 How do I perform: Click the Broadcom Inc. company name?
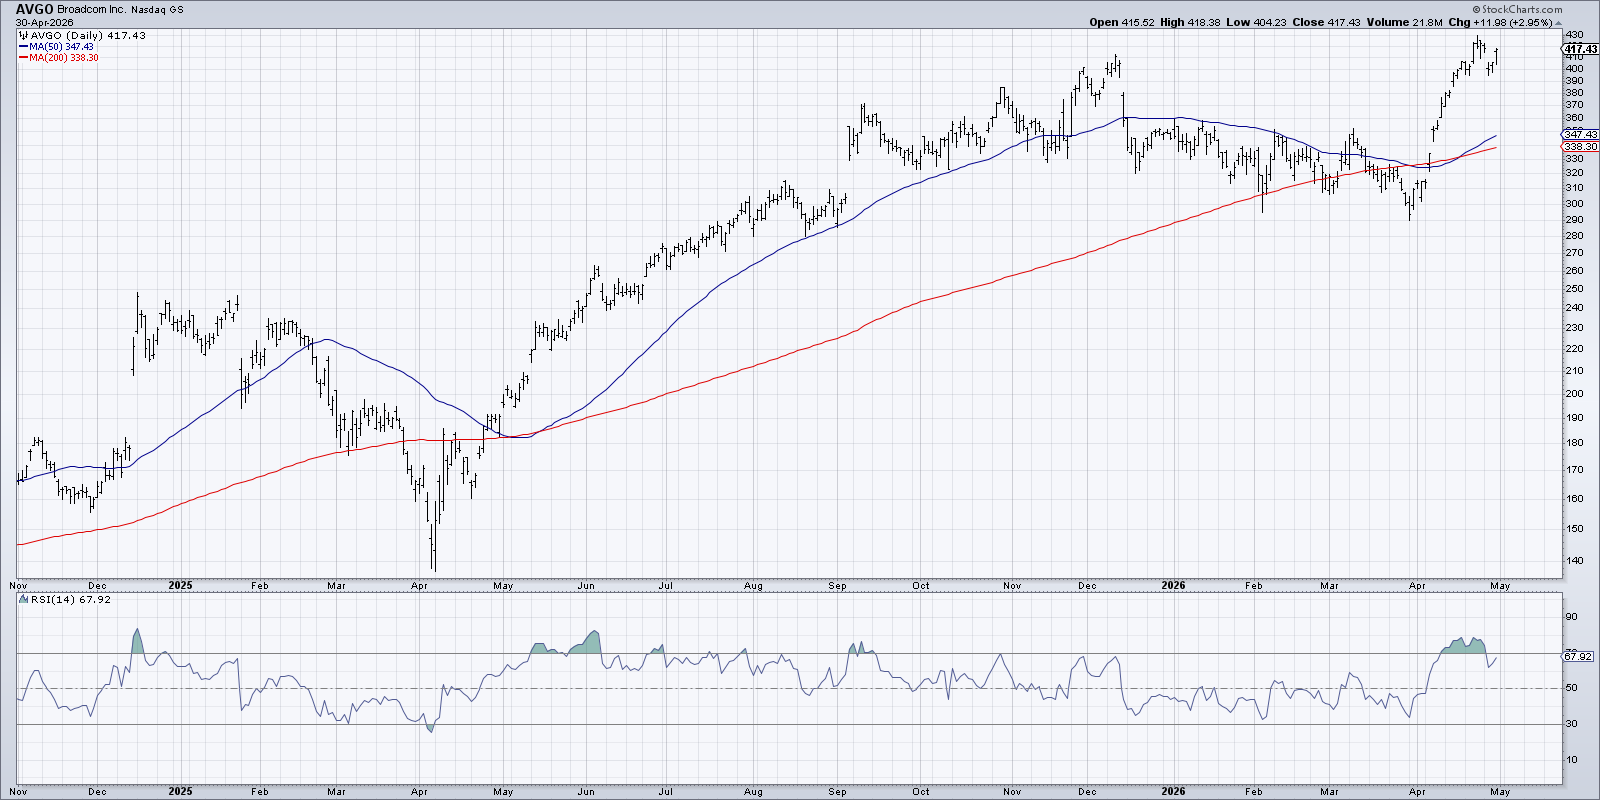[x=90, y=9]
